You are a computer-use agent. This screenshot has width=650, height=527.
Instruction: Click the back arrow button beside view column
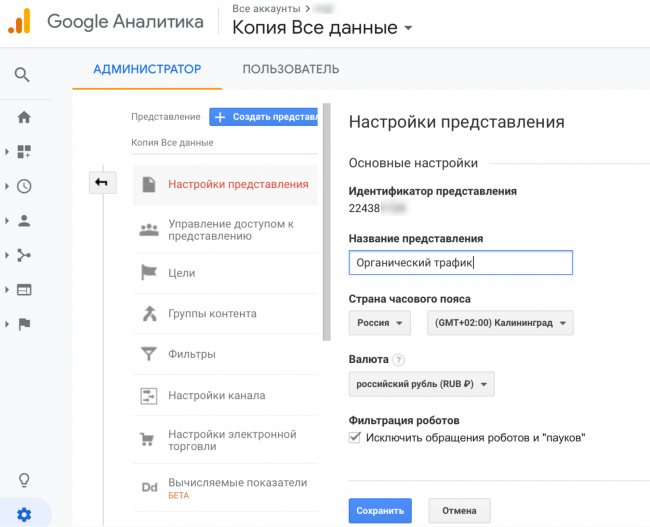[x=102, y=182]
